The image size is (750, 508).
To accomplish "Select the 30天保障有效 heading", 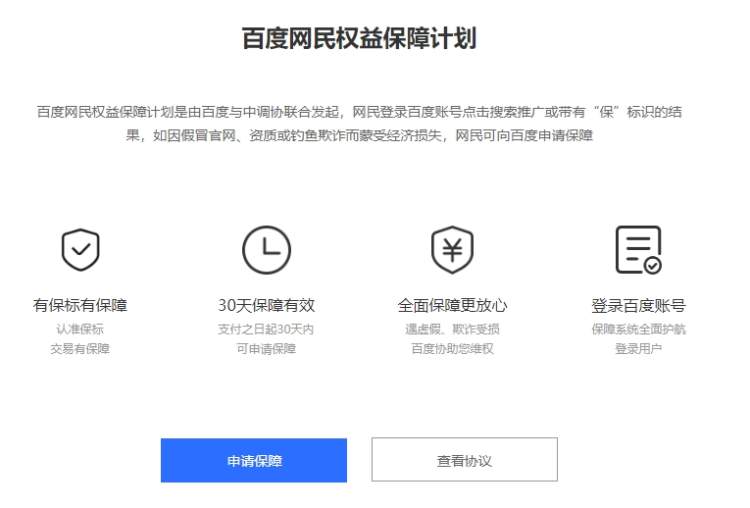I will [x=266, y=305].
